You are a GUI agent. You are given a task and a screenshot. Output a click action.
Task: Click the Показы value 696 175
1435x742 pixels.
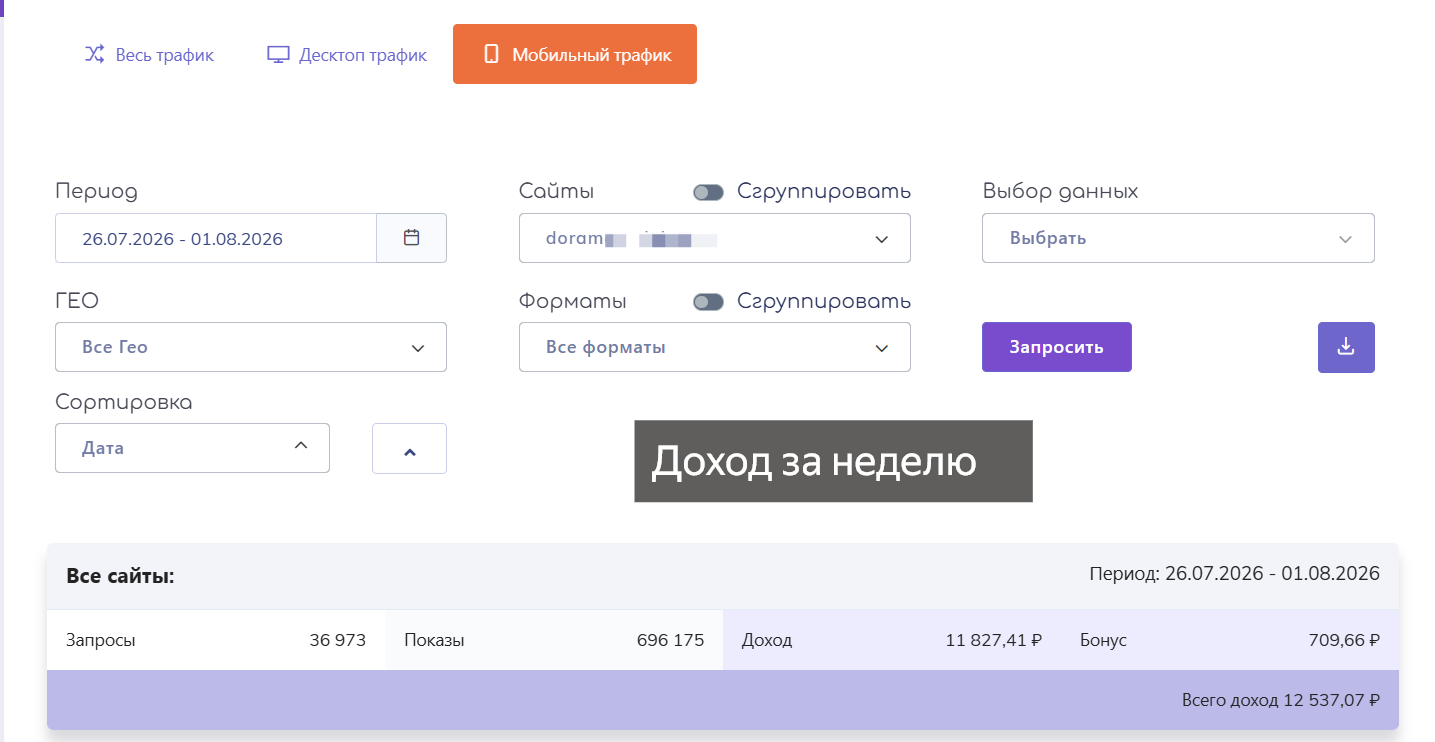[670, 640]
